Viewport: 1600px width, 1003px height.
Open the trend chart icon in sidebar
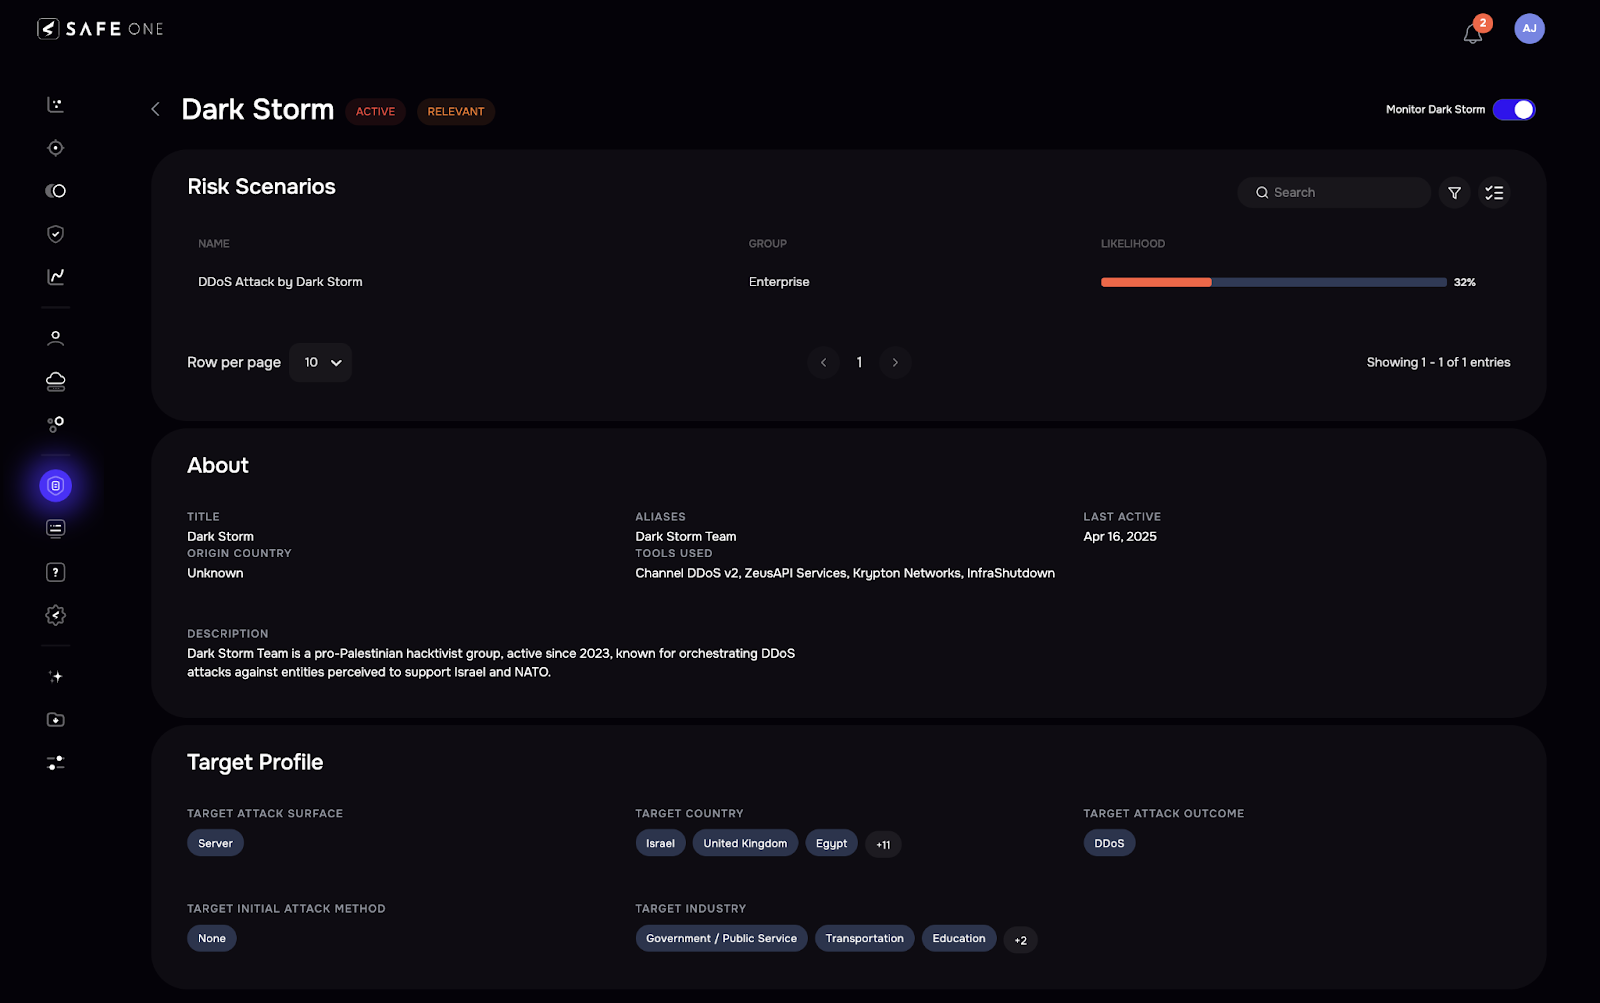coord(55,277)
